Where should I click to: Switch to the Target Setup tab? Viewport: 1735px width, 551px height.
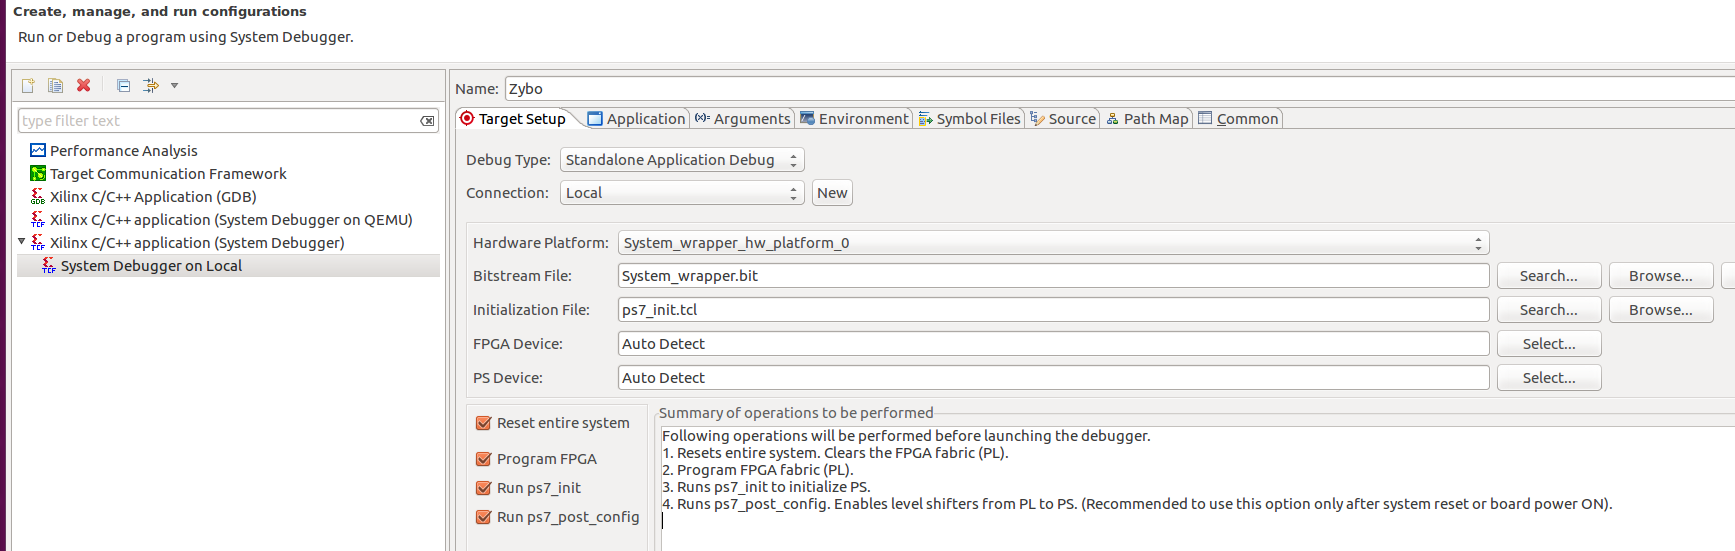pos(513,119)
